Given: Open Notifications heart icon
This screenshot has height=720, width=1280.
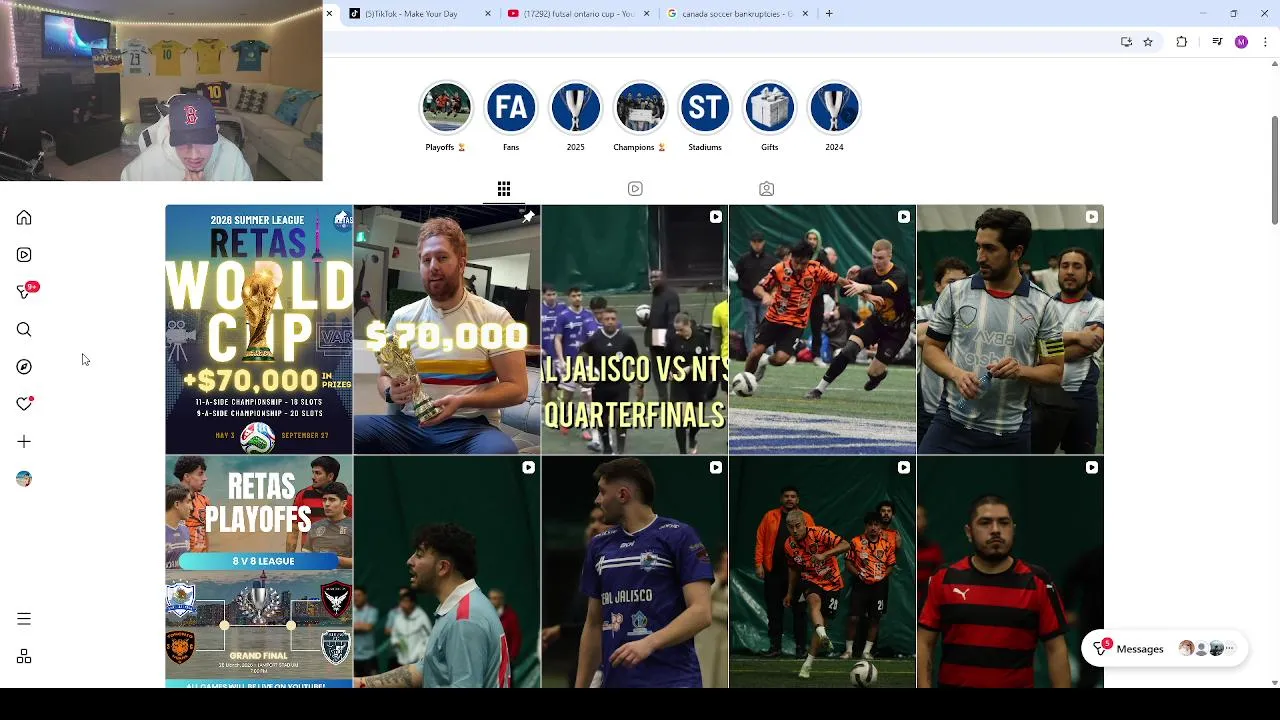Looking at the screenshot, I should (x=24, y=404).
